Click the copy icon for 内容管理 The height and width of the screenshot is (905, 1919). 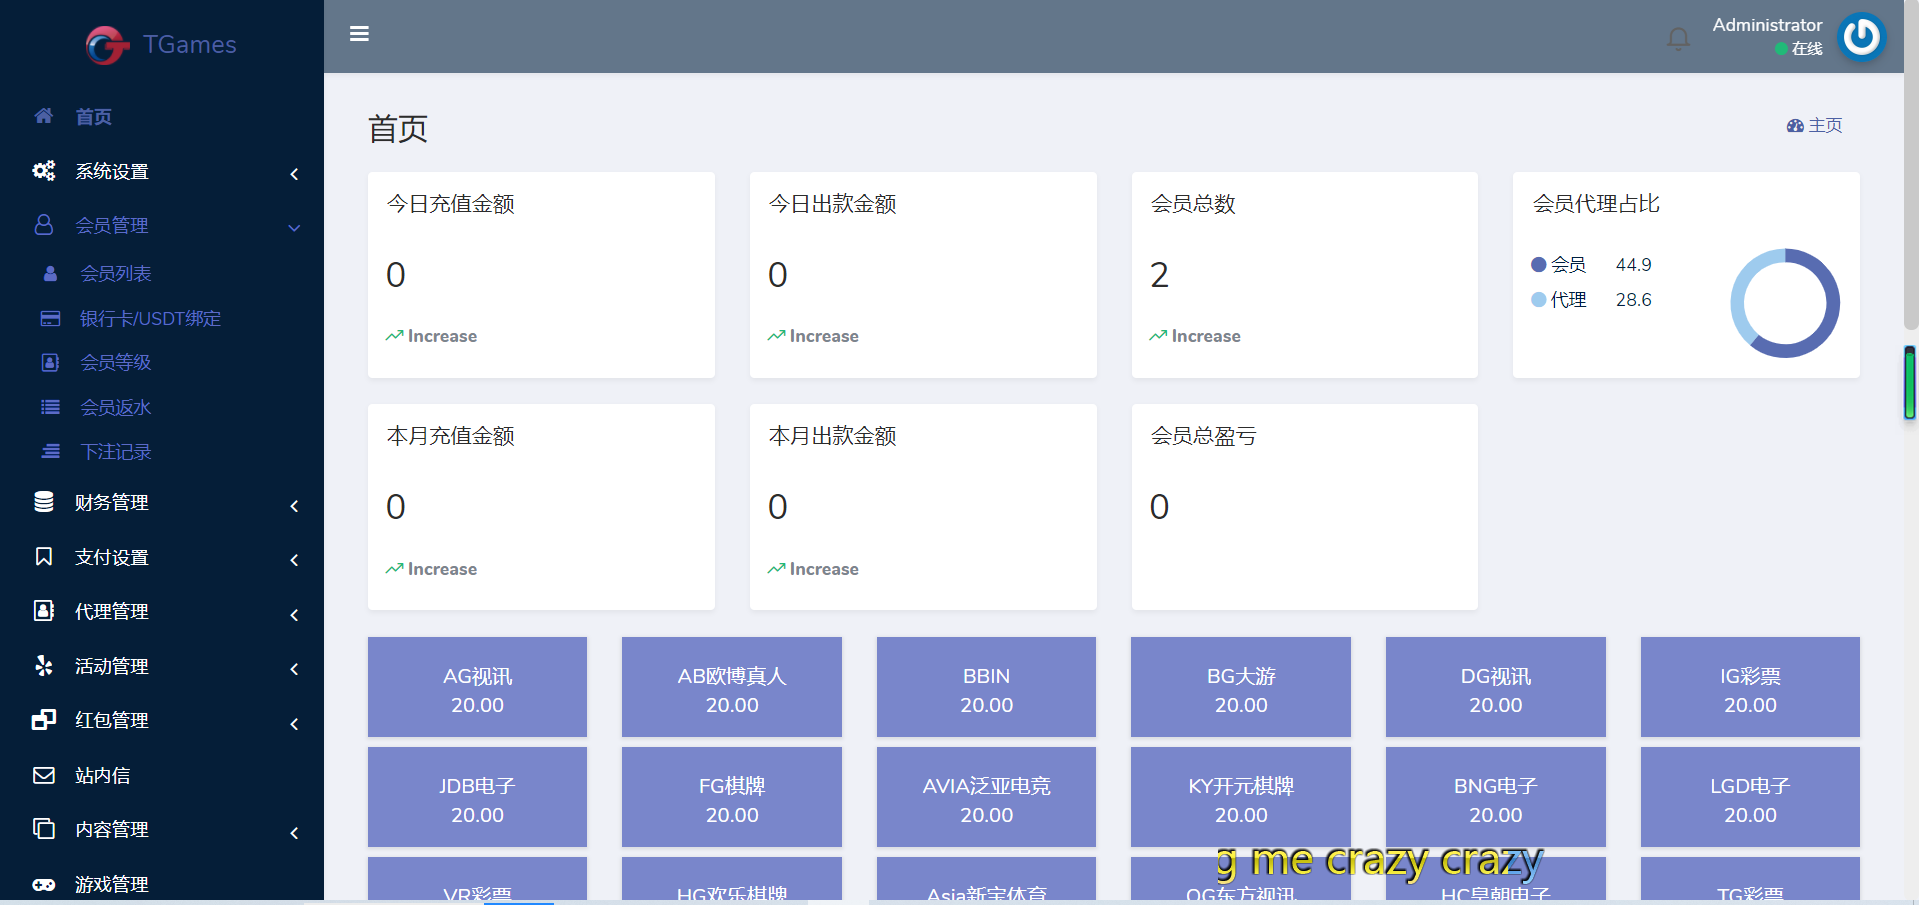44,828
